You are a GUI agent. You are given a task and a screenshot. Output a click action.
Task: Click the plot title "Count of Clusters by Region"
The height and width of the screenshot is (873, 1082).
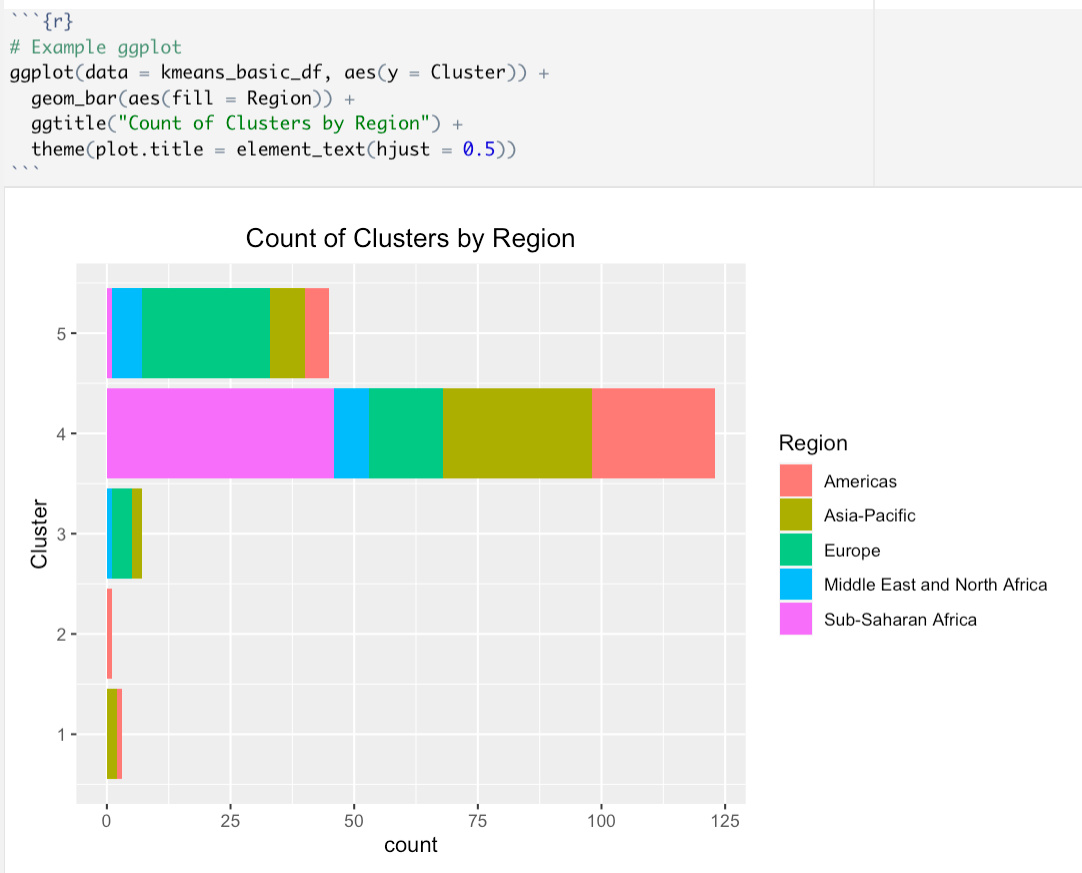point(410,239)
